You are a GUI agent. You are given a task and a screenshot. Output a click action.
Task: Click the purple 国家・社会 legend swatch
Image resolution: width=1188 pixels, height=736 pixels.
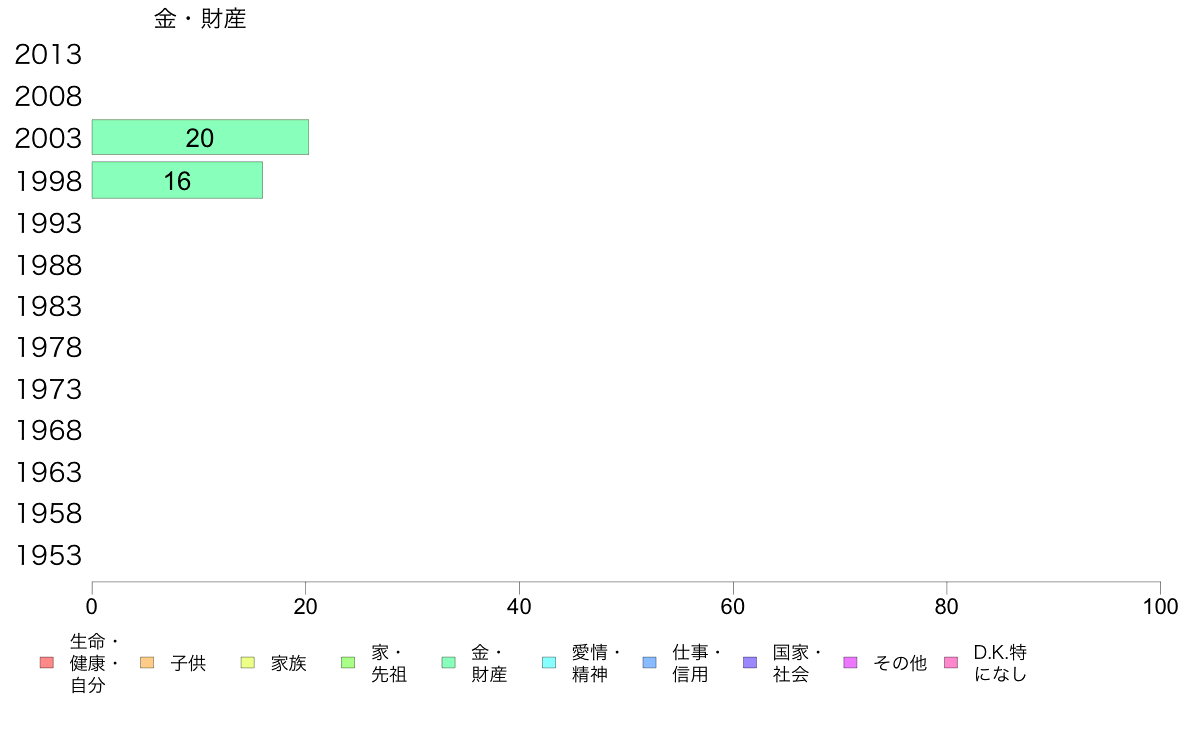[750, 663]
